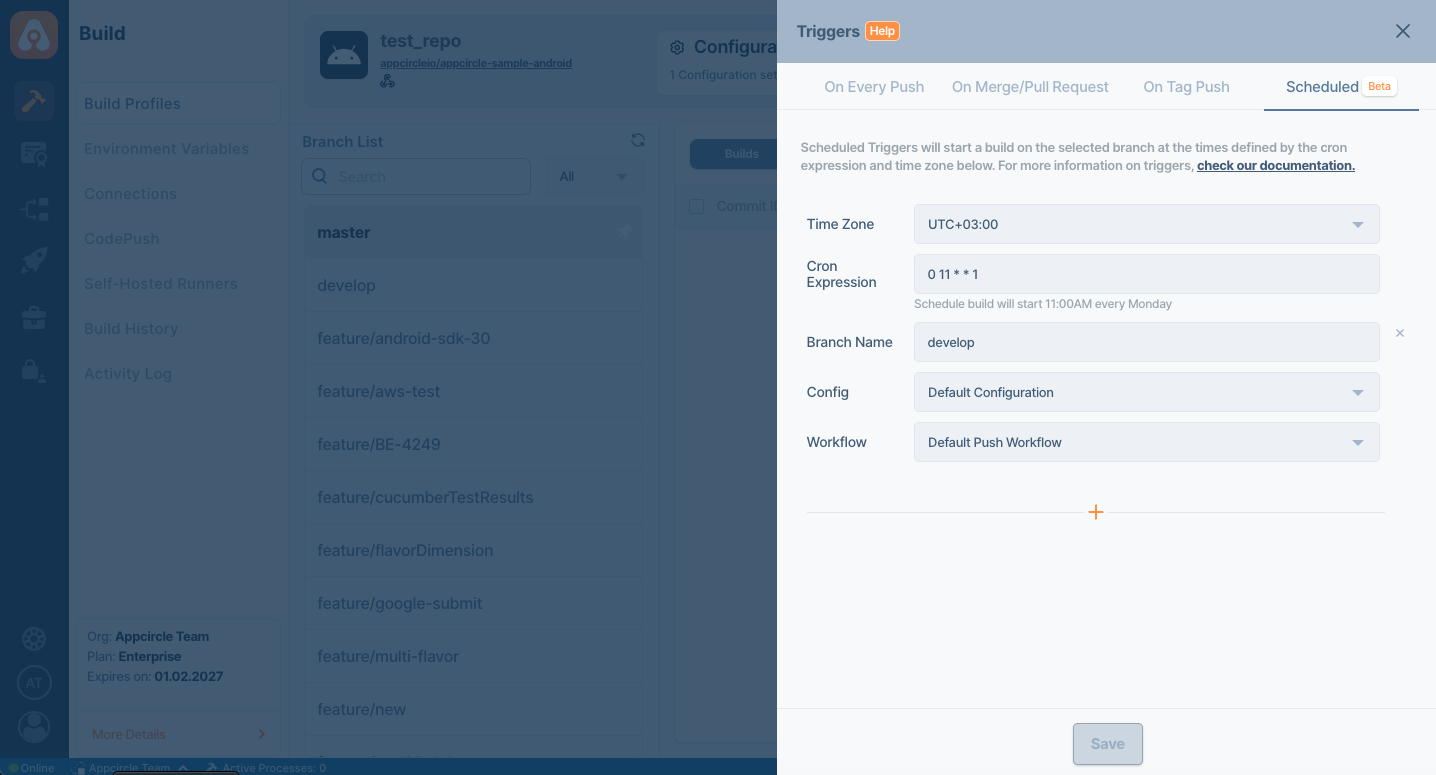This screenshot has height=775, width=1436.
Task: Click the branch Search field
Action: pos(416,176)
